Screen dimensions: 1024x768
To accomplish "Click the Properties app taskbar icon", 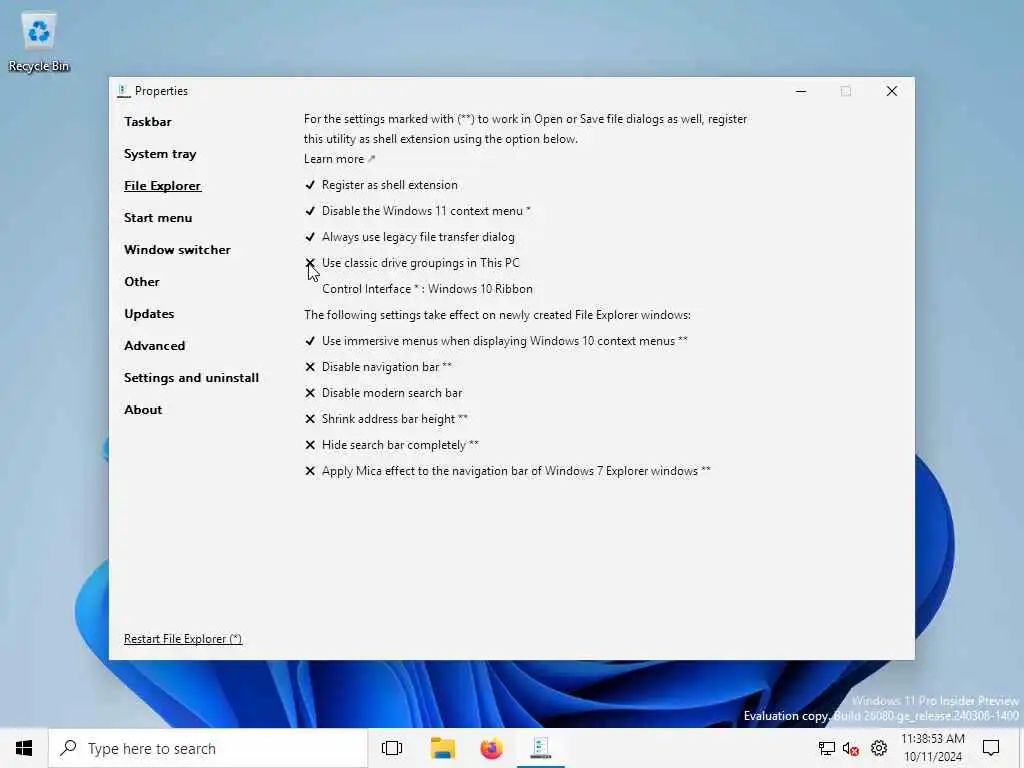I will click(541, 748).
